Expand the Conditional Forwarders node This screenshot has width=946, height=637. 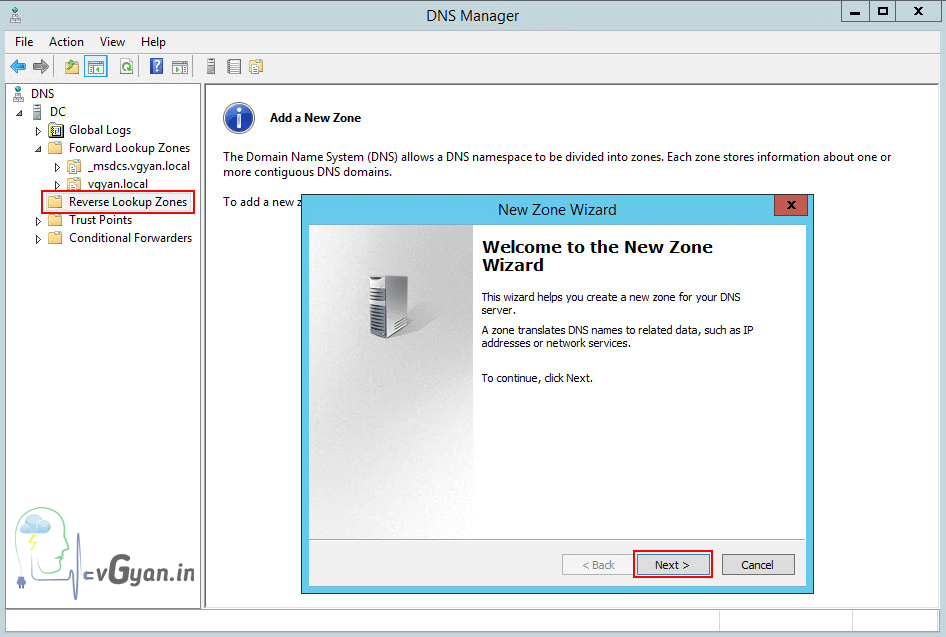tap(39, 239)
